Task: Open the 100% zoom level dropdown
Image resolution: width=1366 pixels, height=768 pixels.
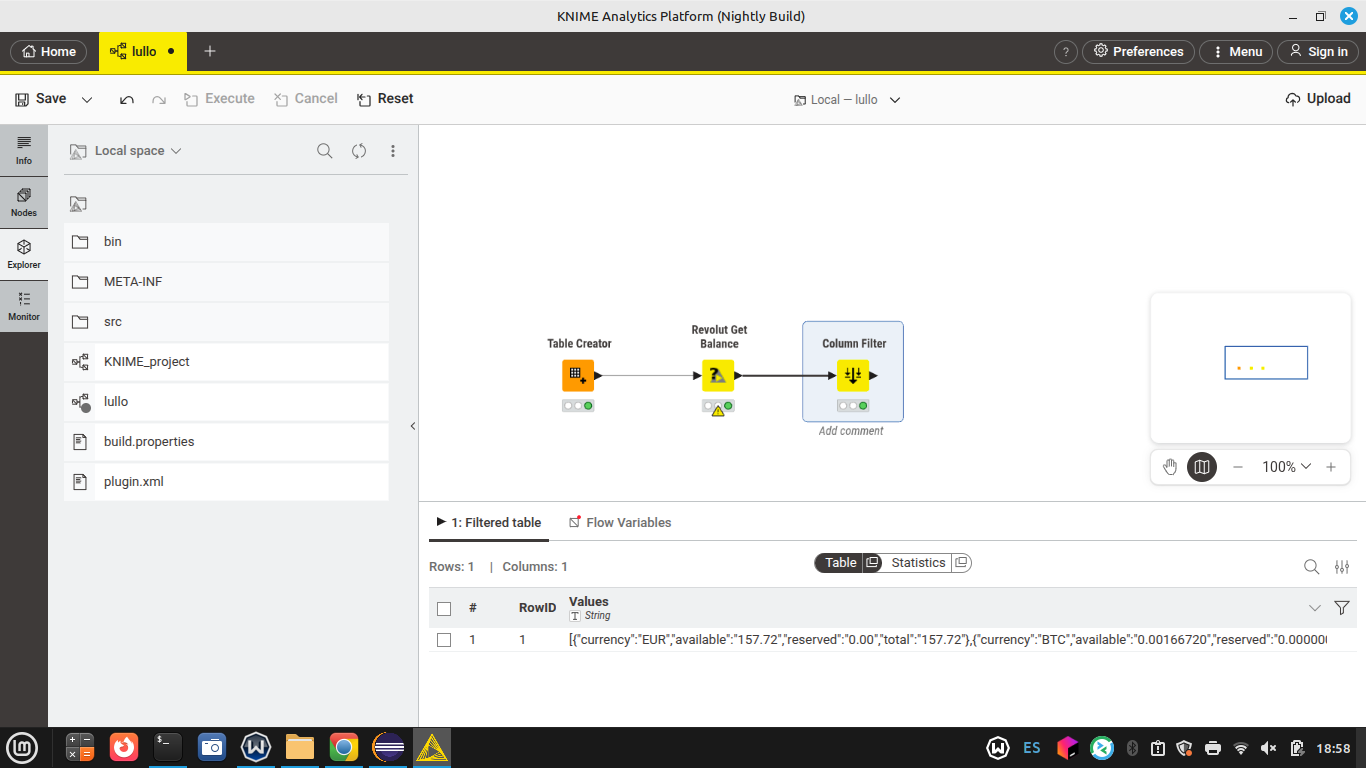Action: [x=1286, y=467]
